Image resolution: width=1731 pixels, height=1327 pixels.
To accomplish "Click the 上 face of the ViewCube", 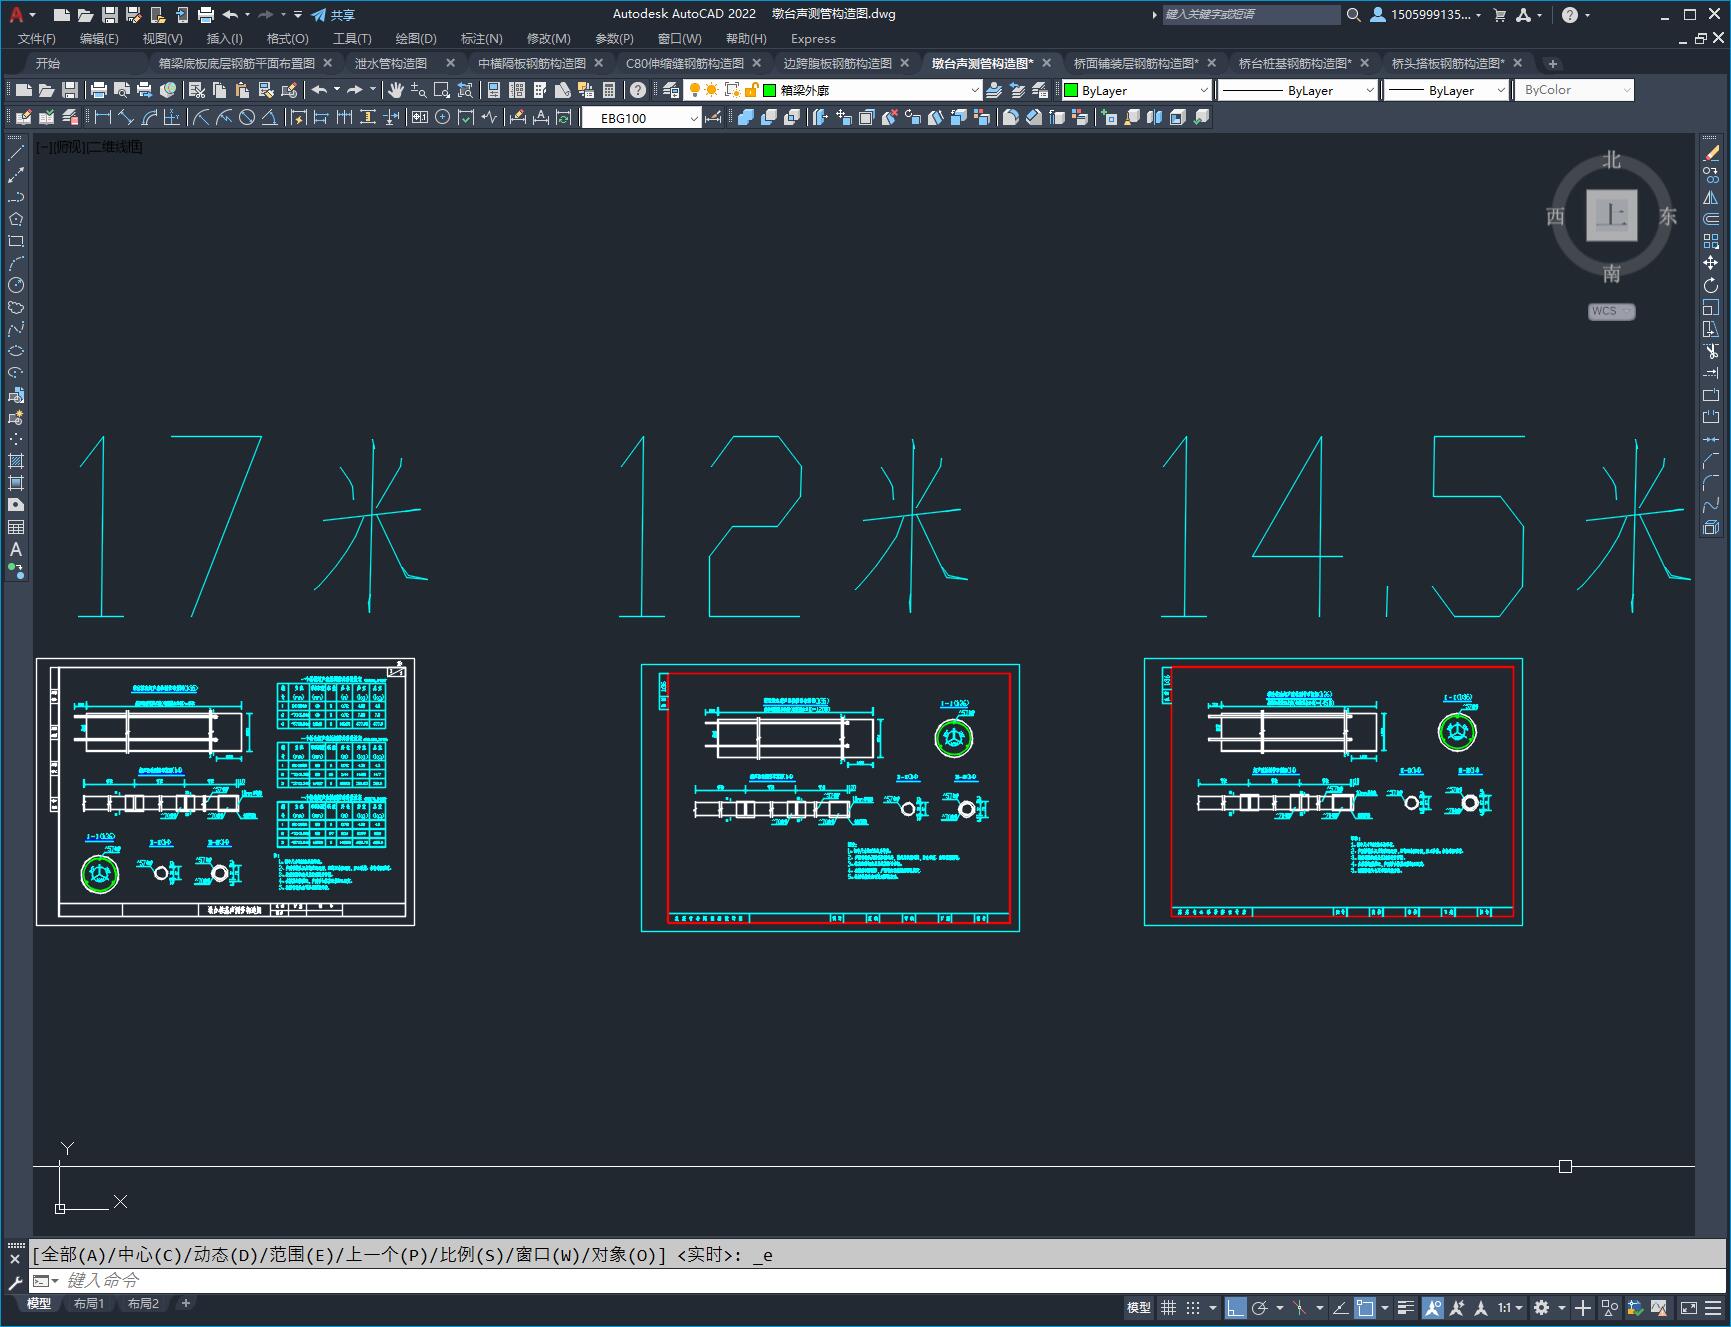I will tap(1611, 215).
